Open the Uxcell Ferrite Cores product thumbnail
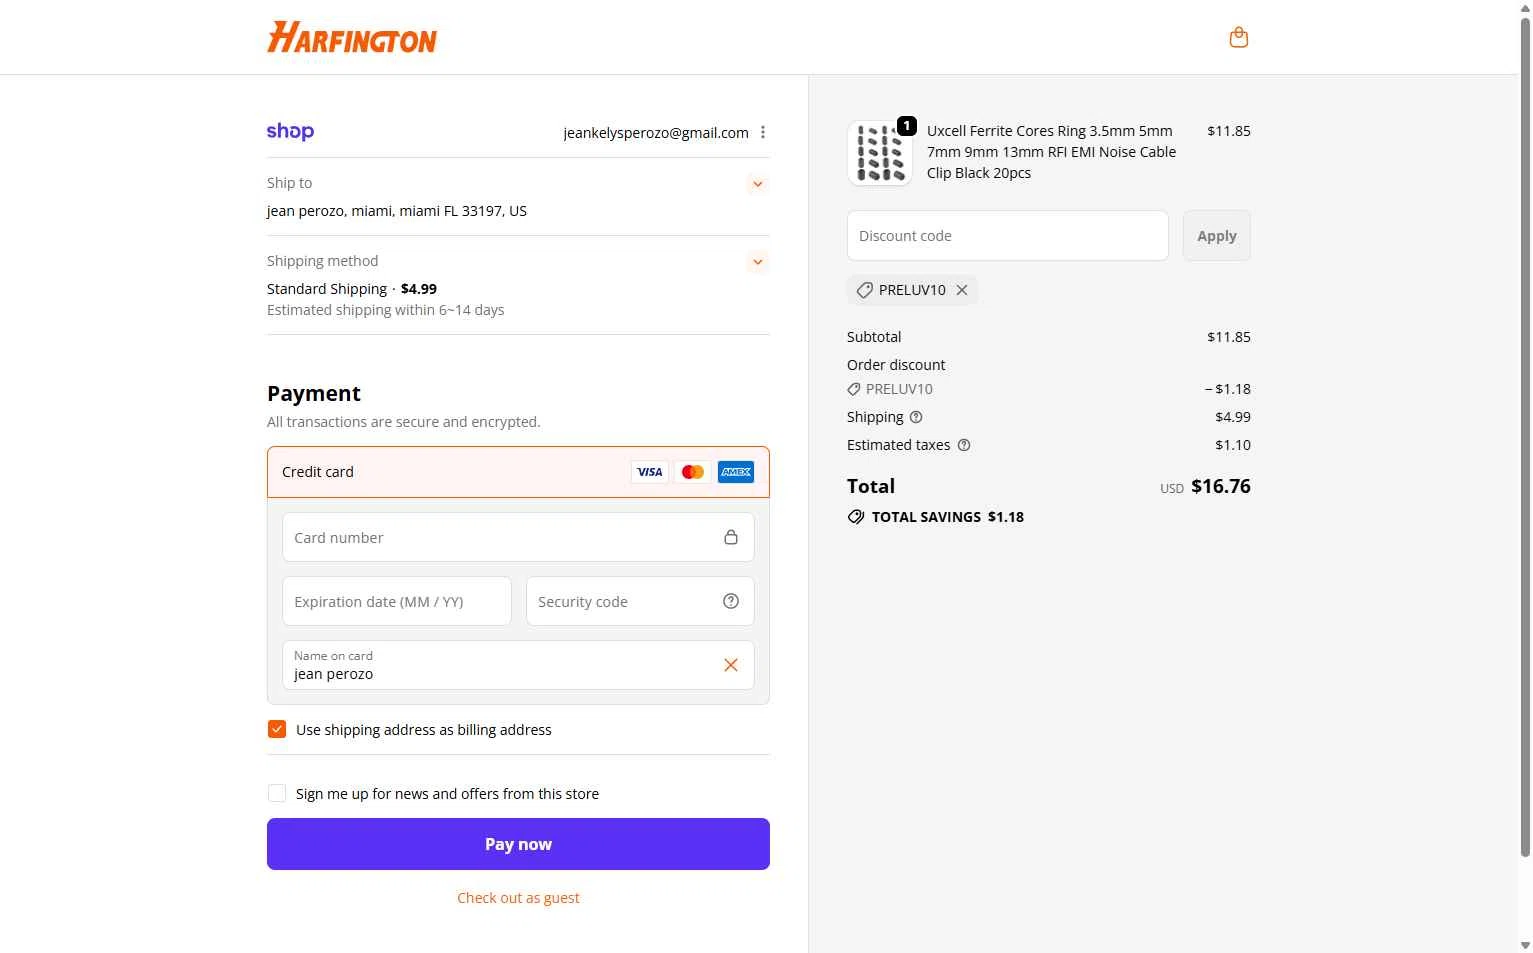1533x953 pixels. tap(880, 153)
